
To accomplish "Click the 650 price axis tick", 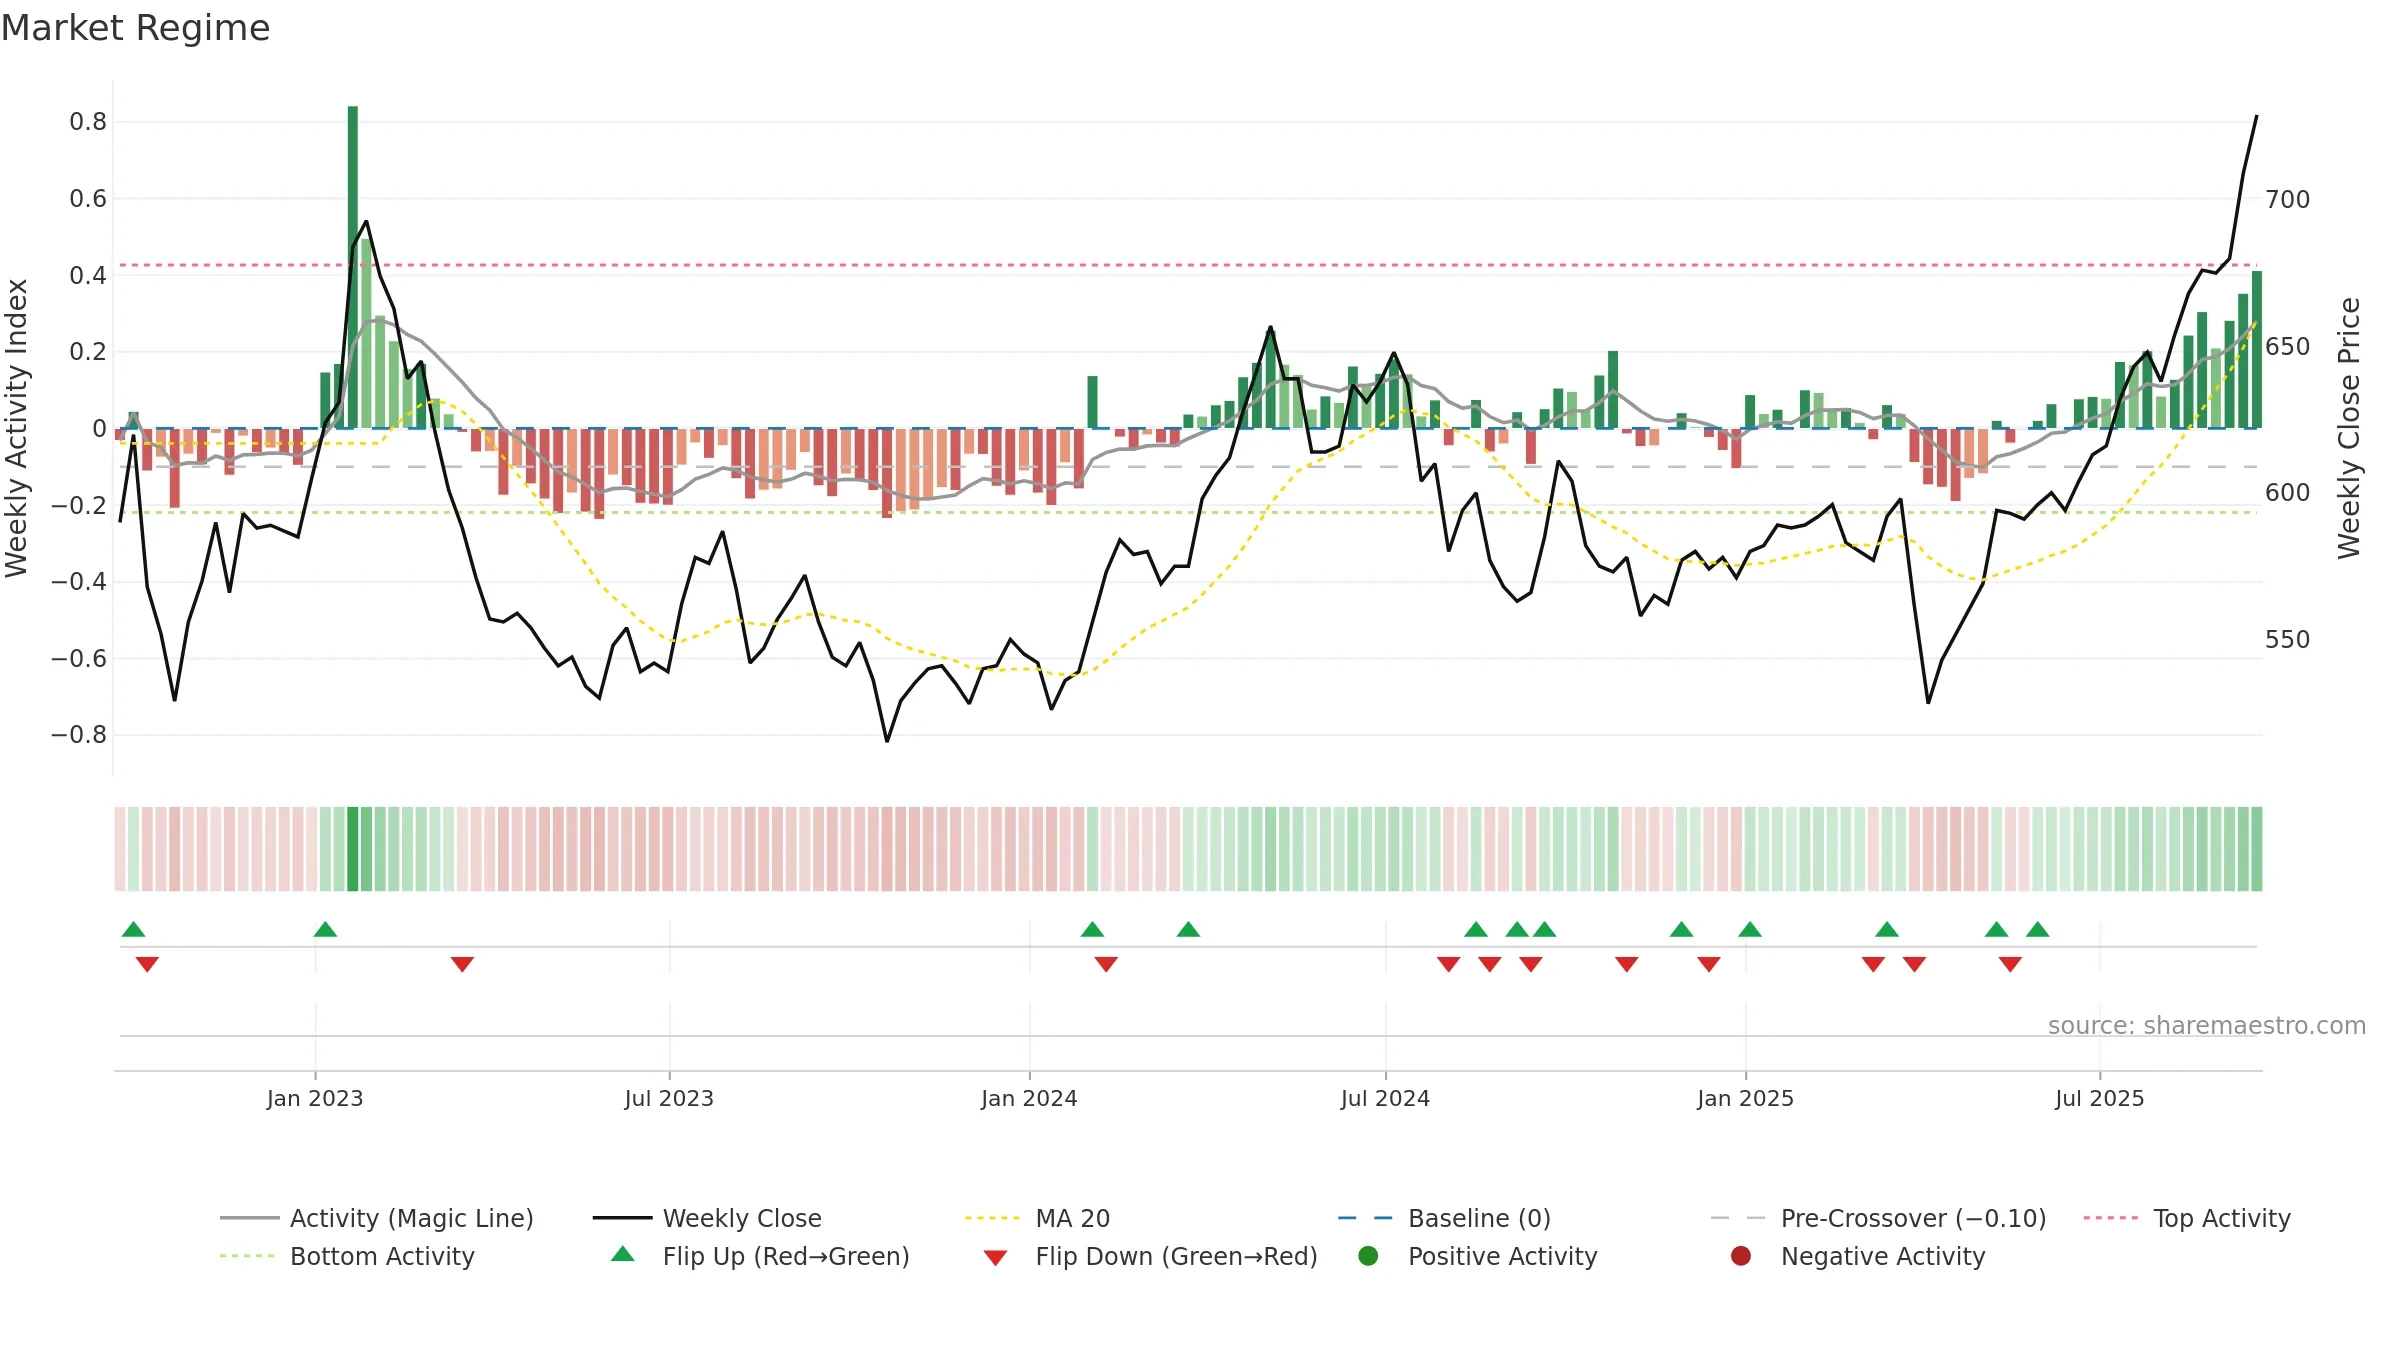I will [2287, 346].
